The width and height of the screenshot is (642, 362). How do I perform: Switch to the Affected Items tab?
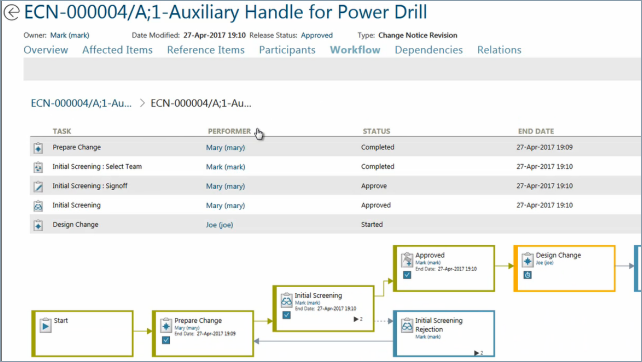tap(118, 50)
